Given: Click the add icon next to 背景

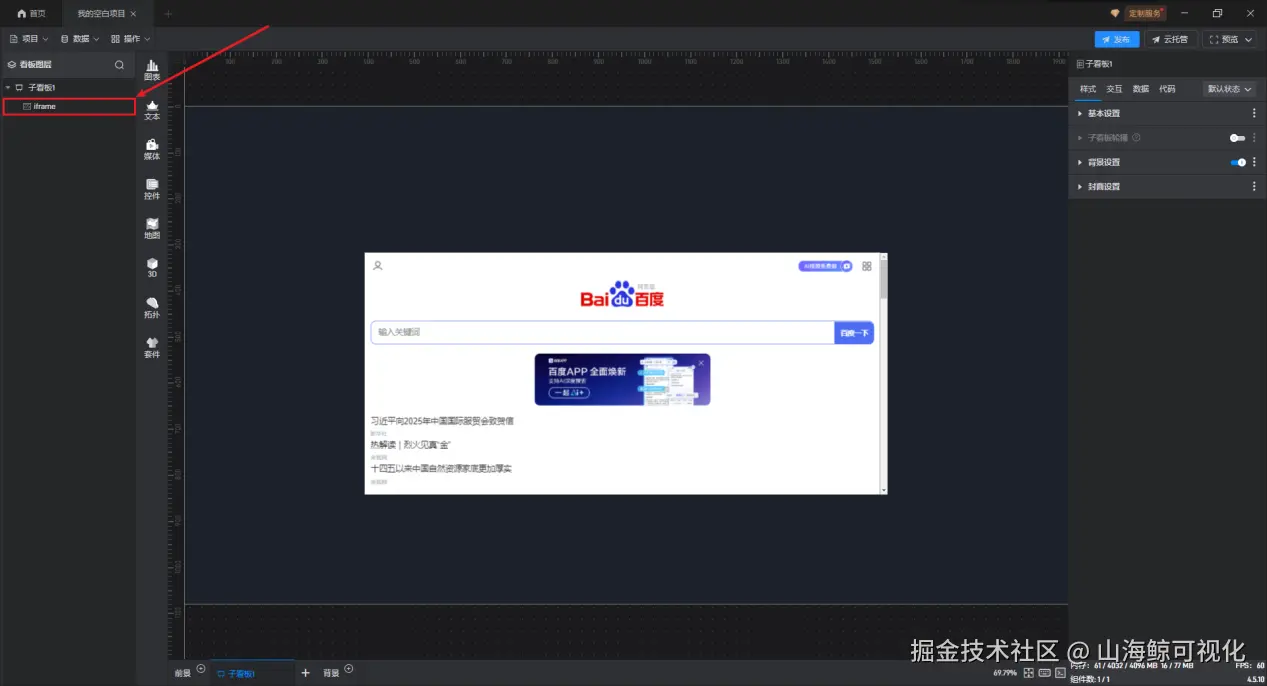Looking at the screenshot, I should 349,669.
